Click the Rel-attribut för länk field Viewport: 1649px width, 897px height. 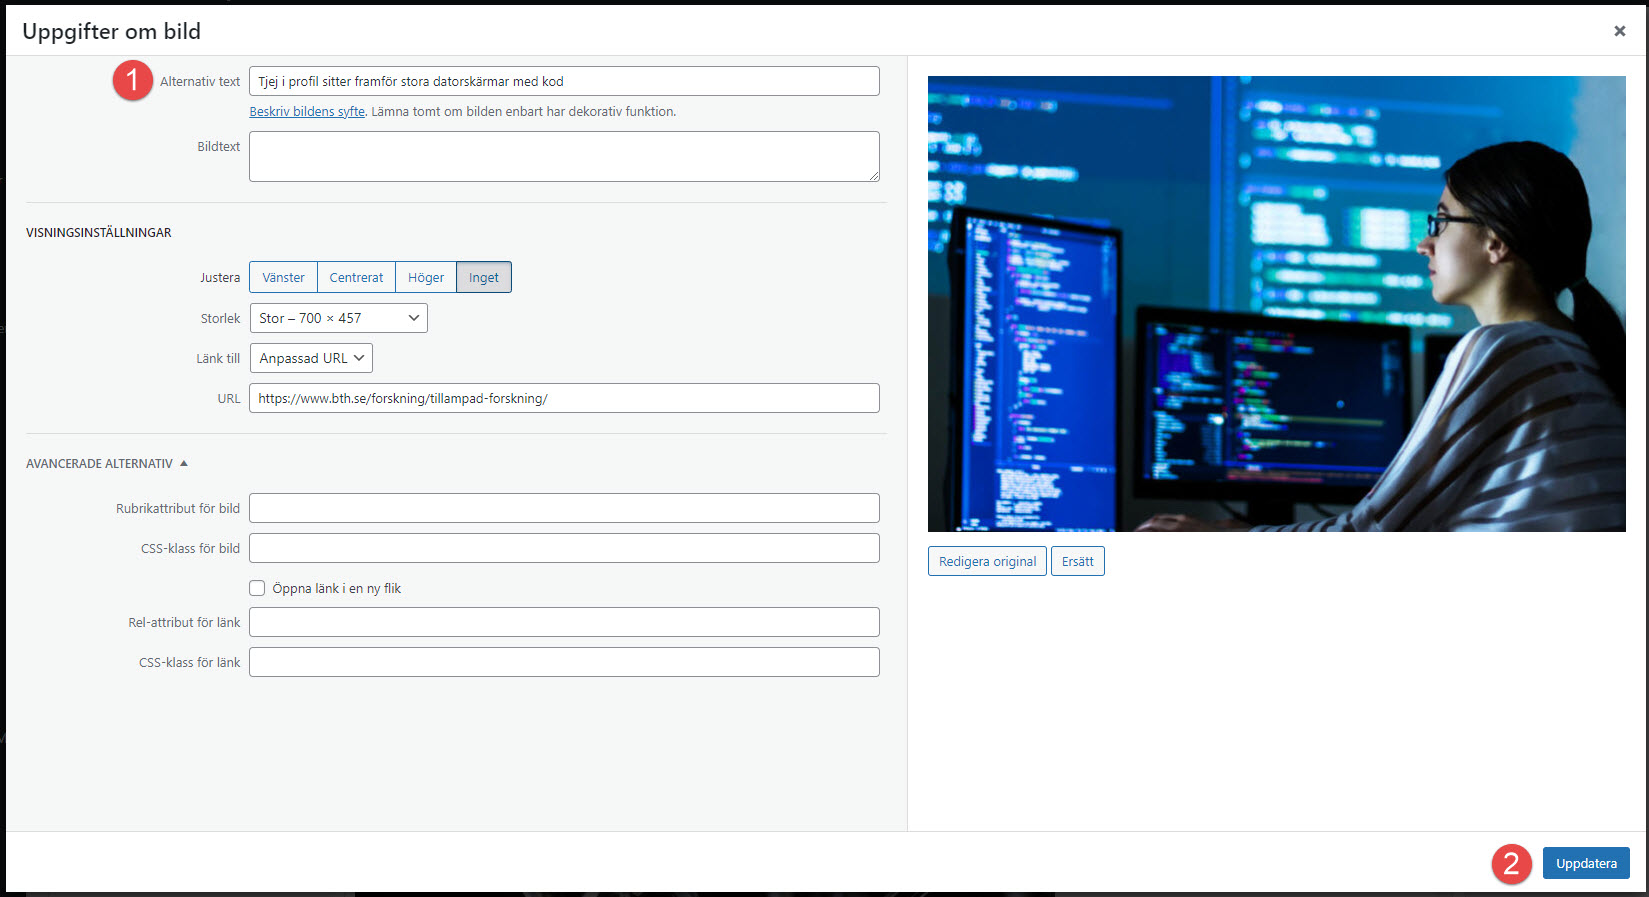564,622
